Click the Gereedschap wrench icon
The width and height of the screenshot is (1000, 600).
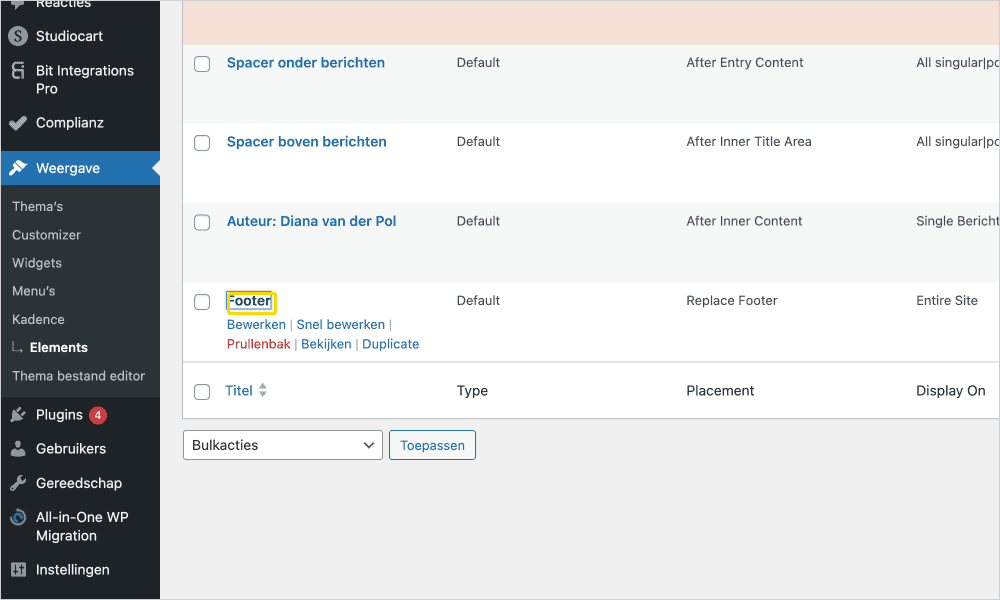pyautogui.click(x=18, y=483)
